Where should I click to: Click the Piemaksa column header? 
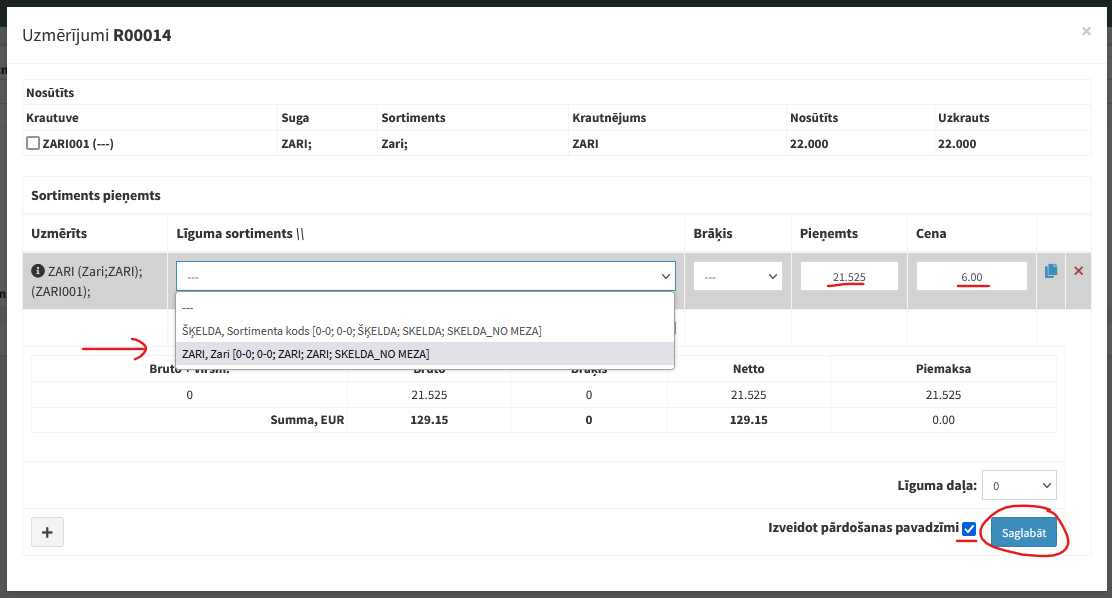click(x=943, y=368)
